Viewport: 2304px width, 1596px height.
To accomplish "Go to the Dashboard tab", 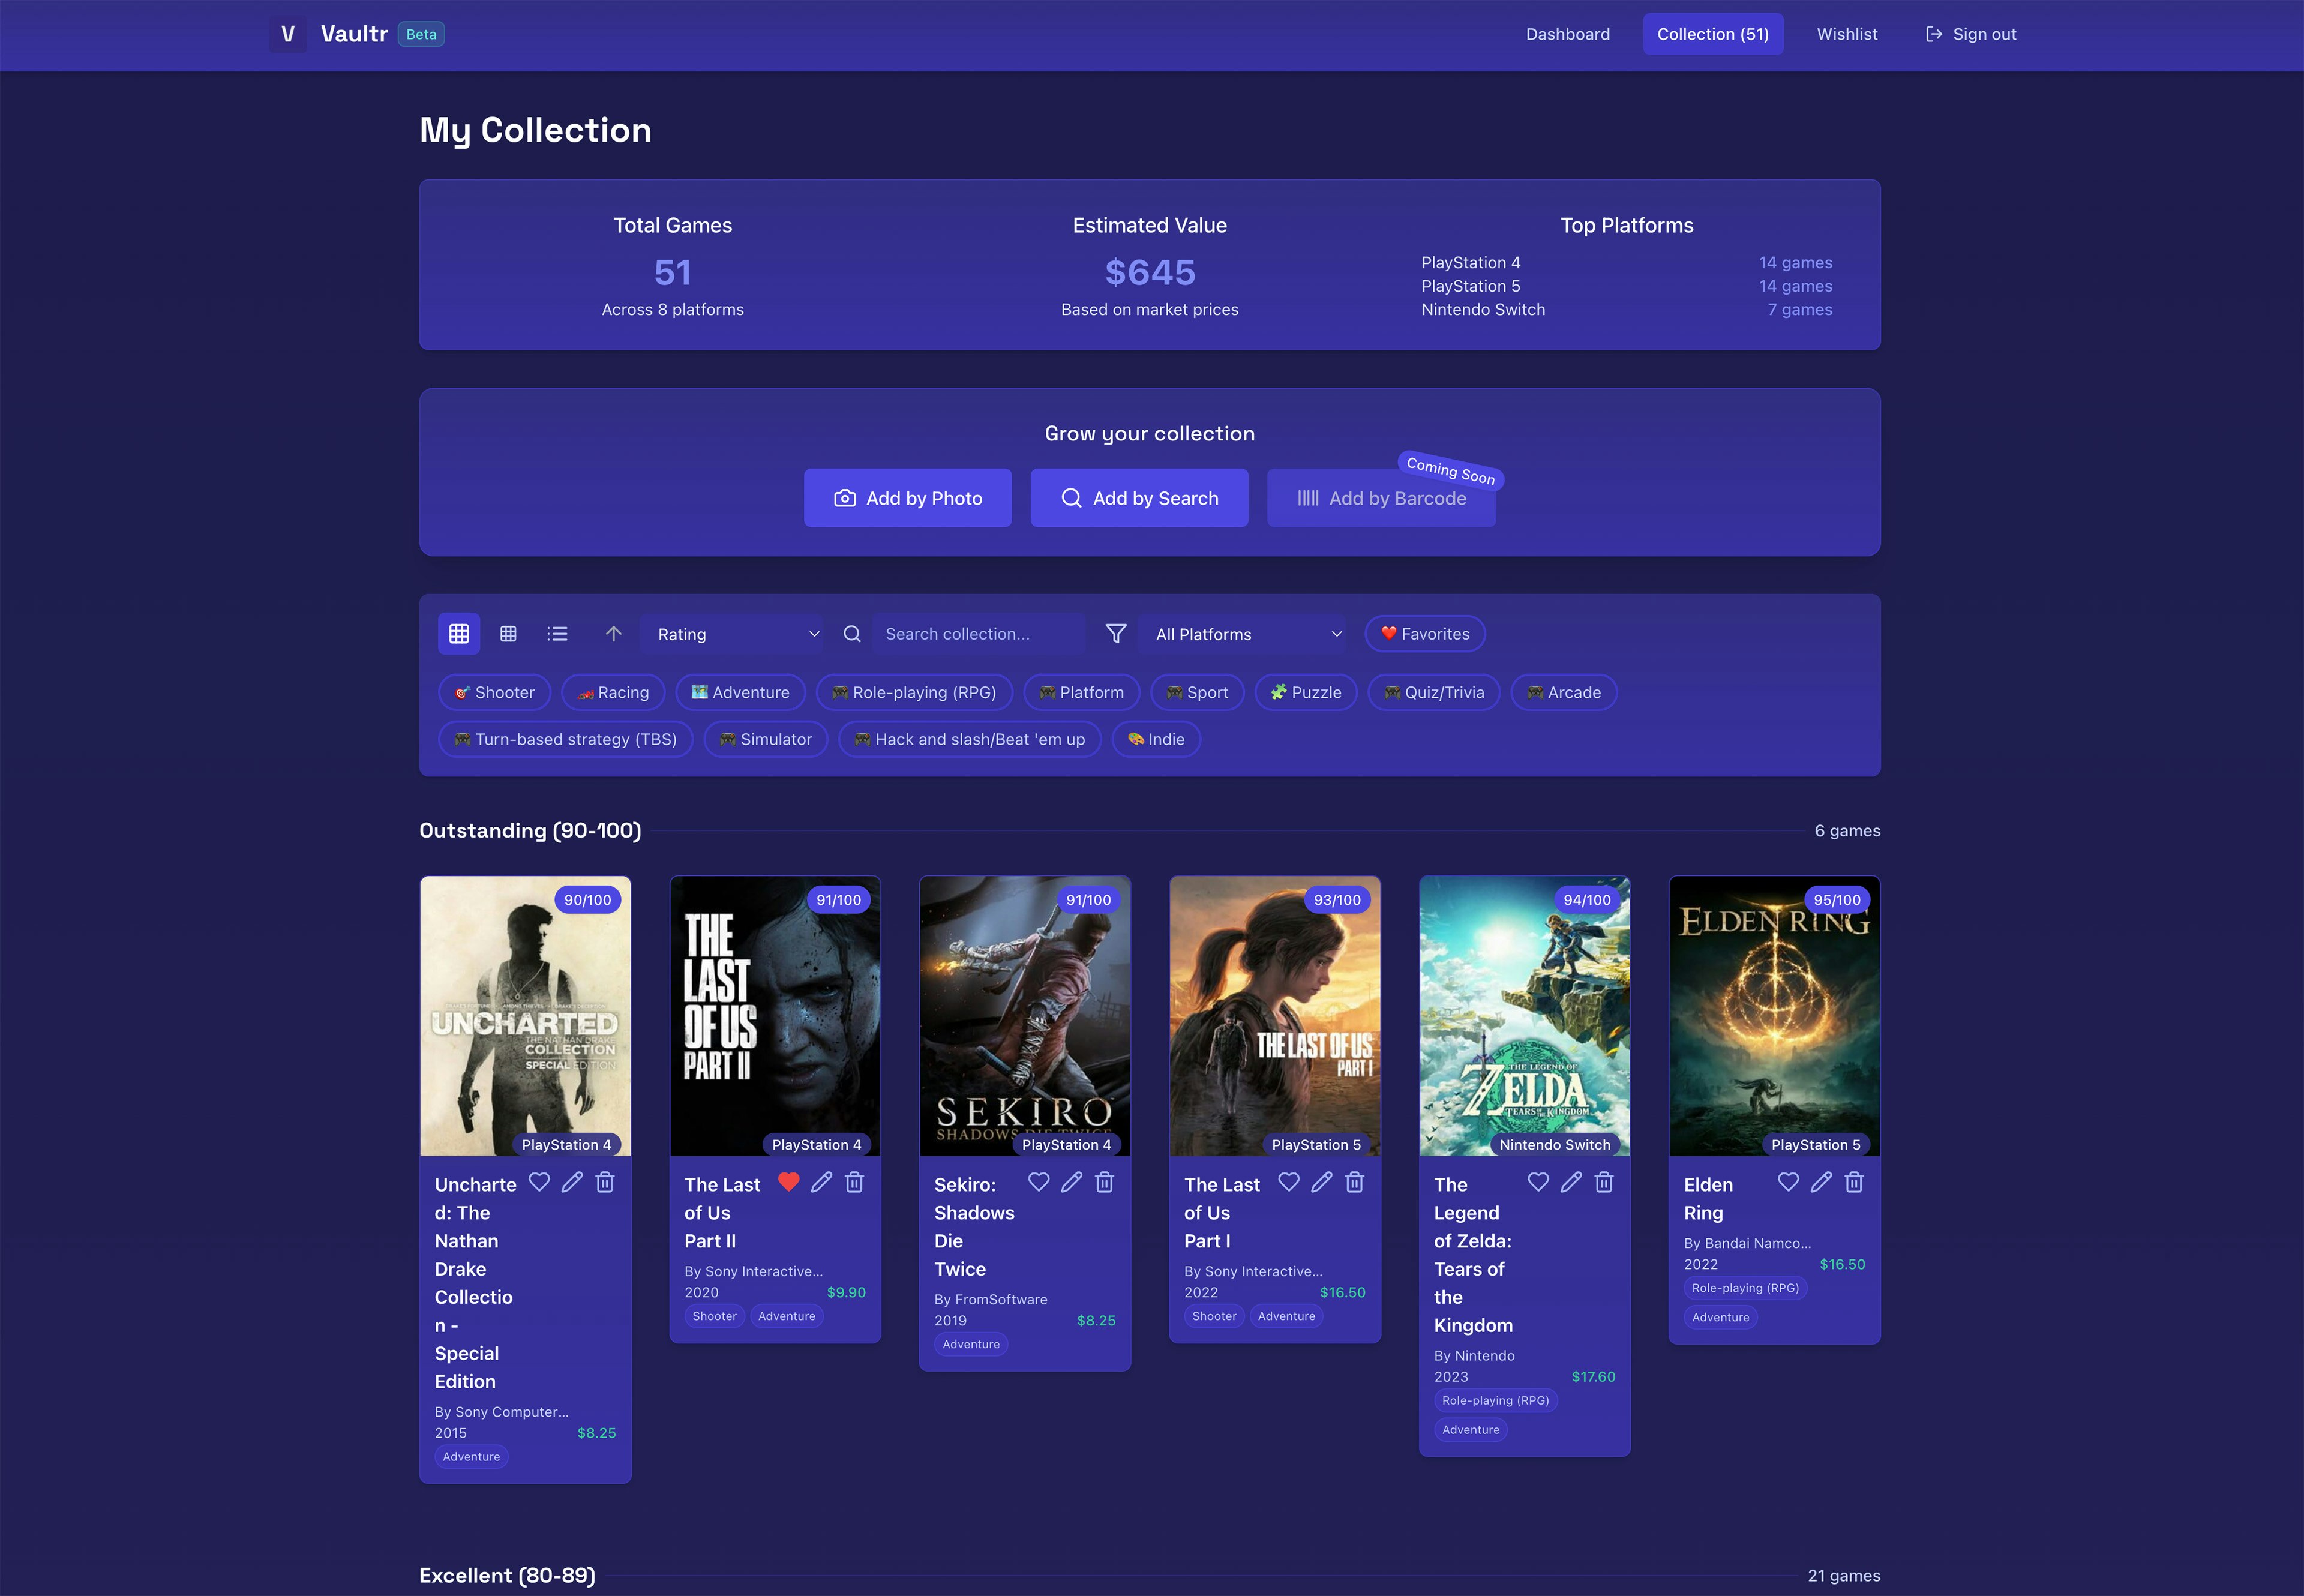I will click(1567, 34).
